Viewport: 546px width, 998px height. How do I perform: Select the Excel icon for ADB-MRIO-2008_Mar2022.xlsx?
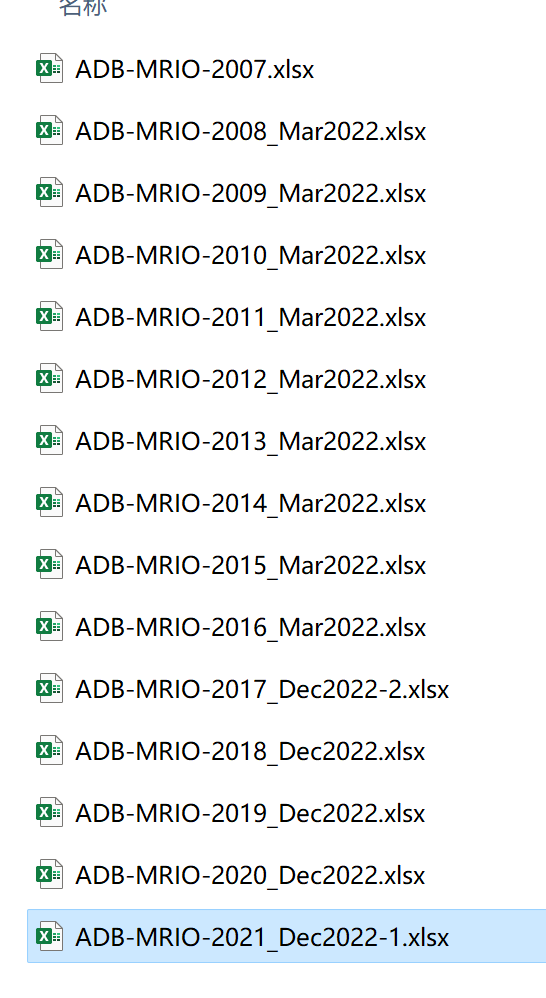tap(49, 130)
